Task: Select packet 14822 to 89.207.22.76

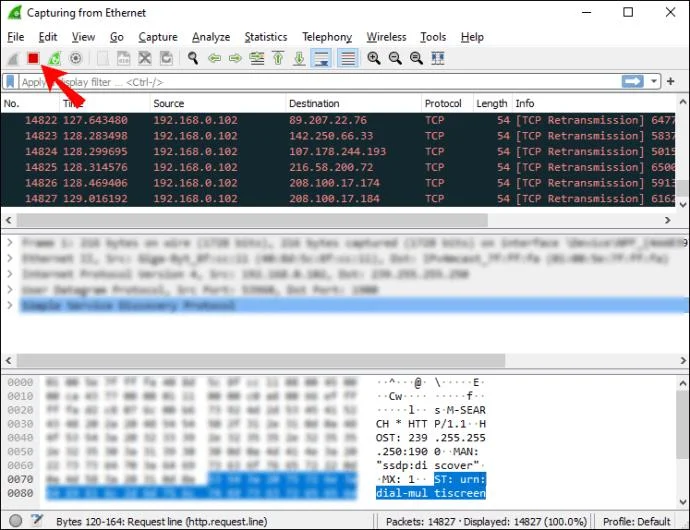Action: [x=338, y=120]
